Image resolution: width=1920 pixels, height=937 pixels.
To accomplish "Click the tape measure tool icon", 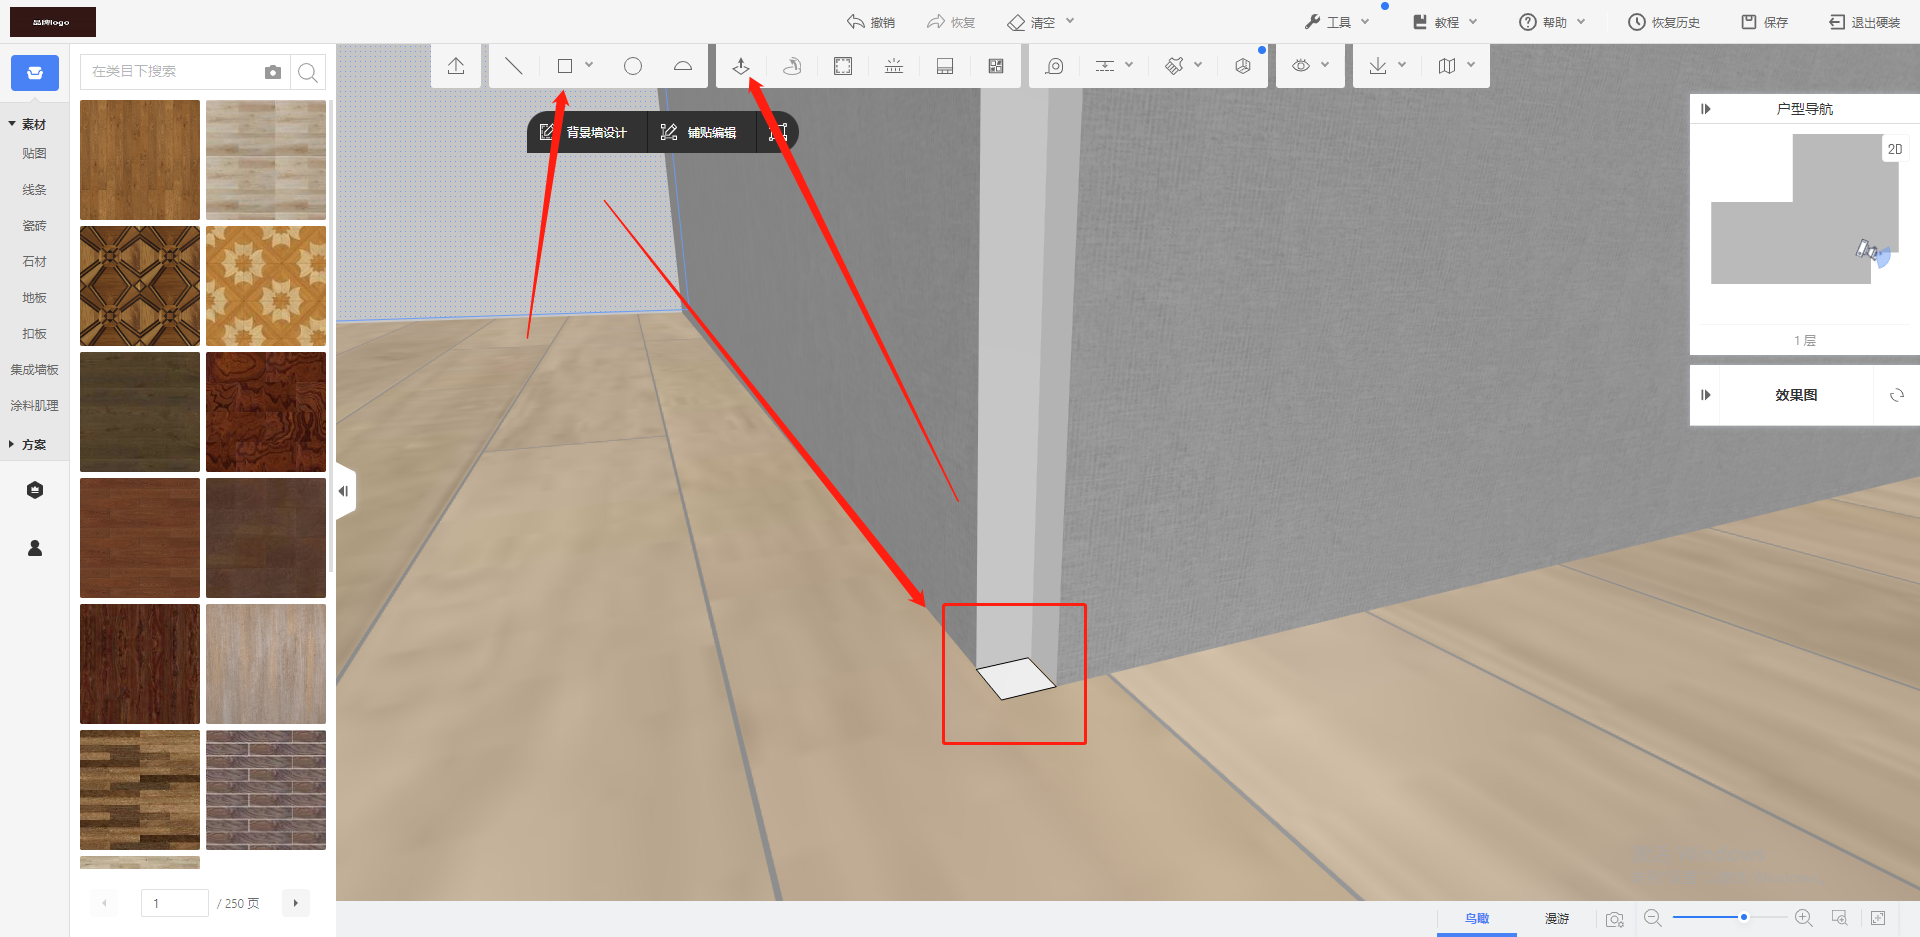I will 1054,66.
